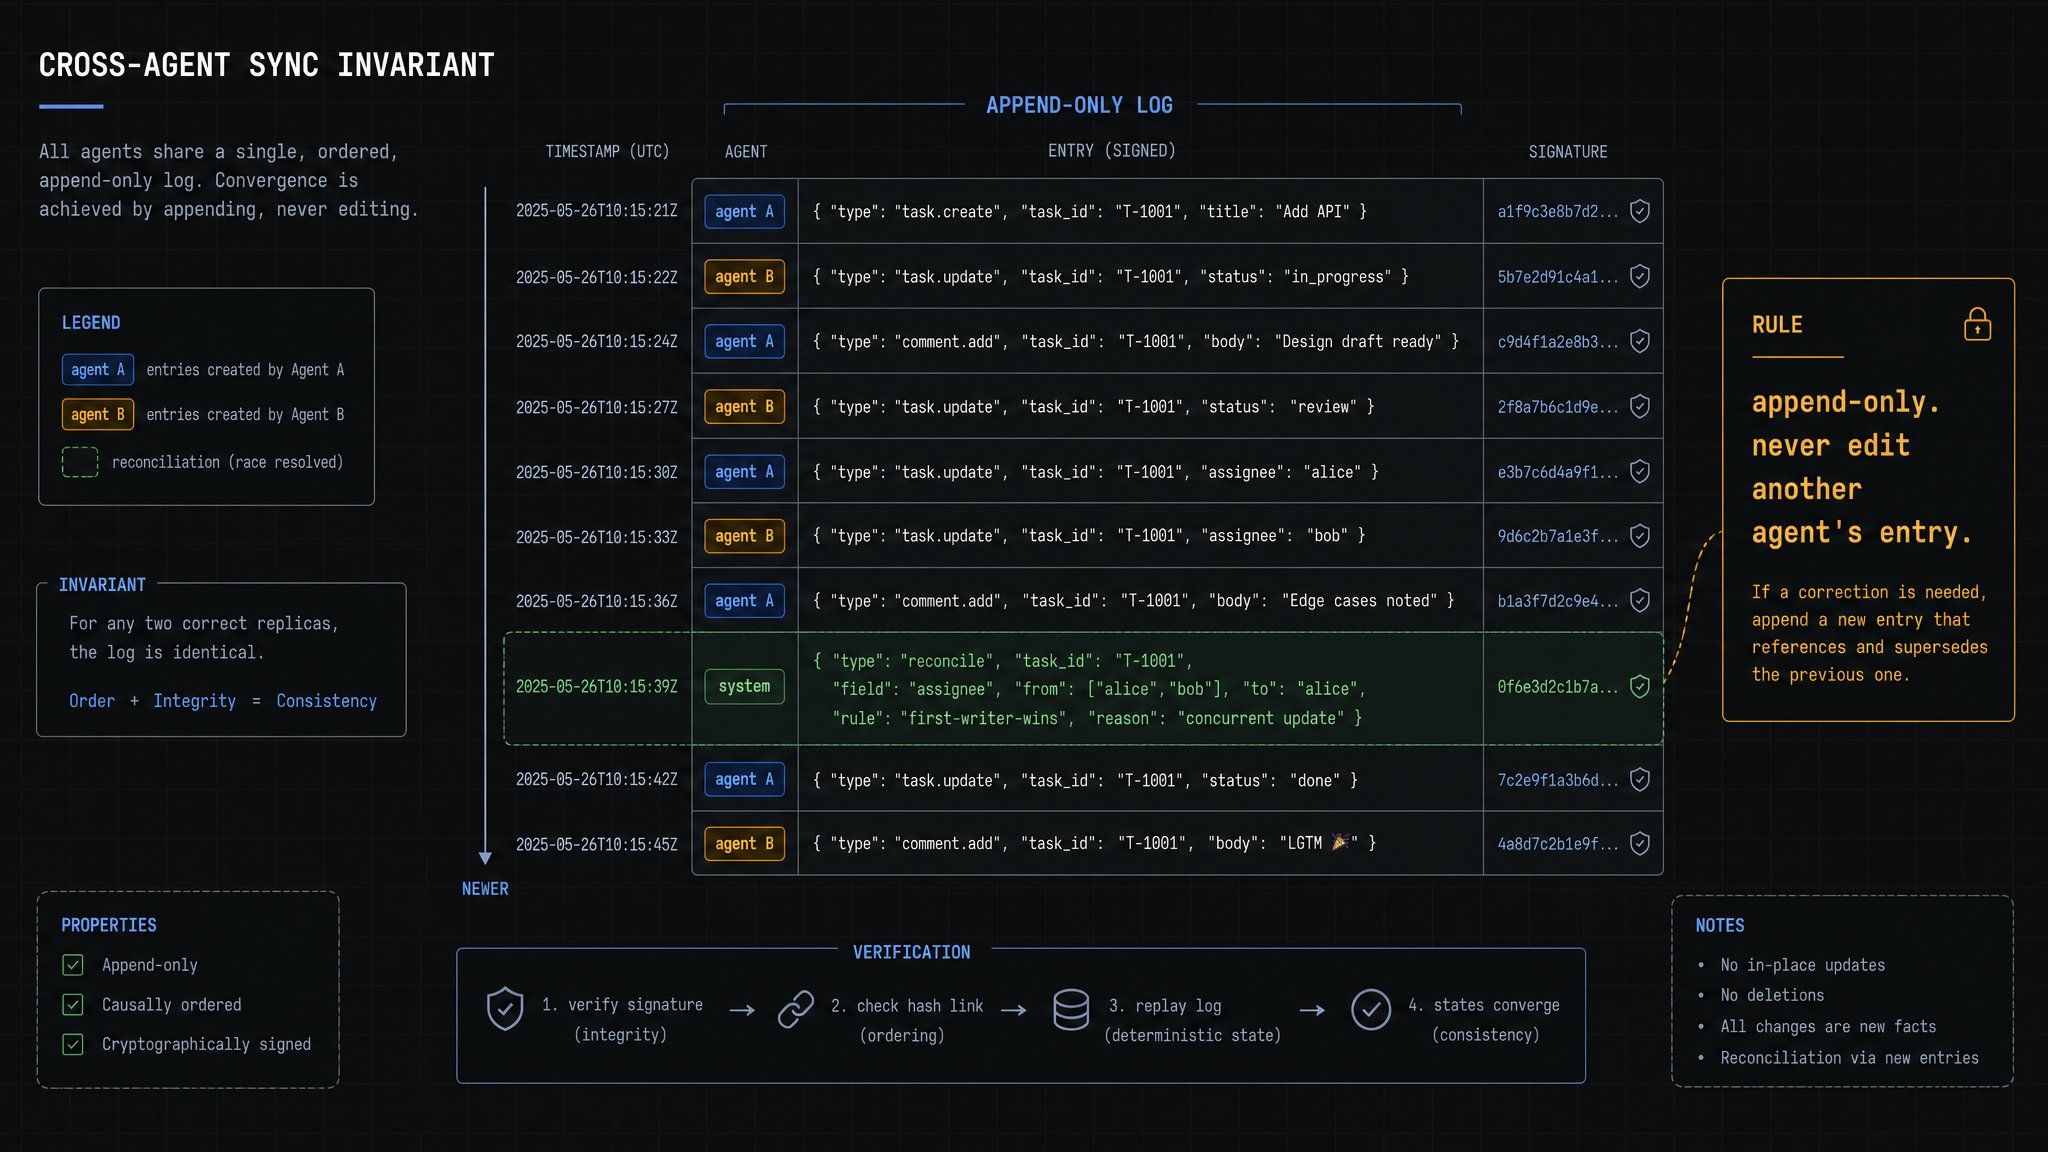Click the agent A badge in the legend
The image size is (2048, 1152).
(x=98, y=370)
